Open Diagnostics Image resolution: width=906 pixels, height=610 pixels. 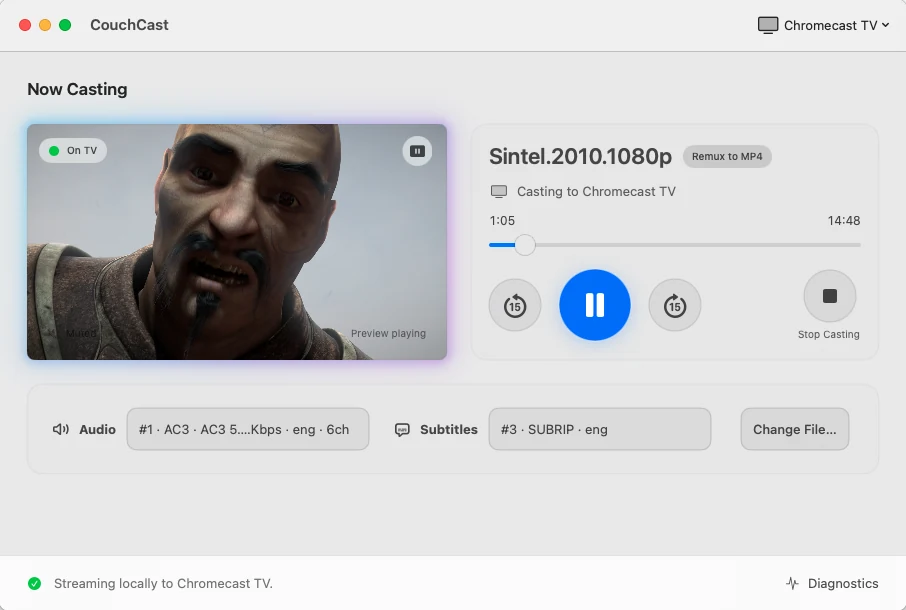tap(832, 583)
